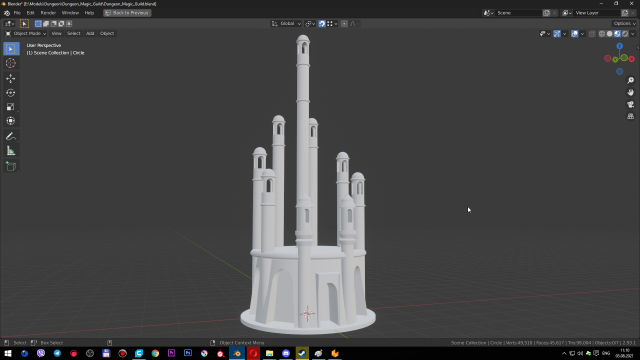640x360 pixels.
Task: Switch perspective/orthographic grid icon
Action: [631, 116]
